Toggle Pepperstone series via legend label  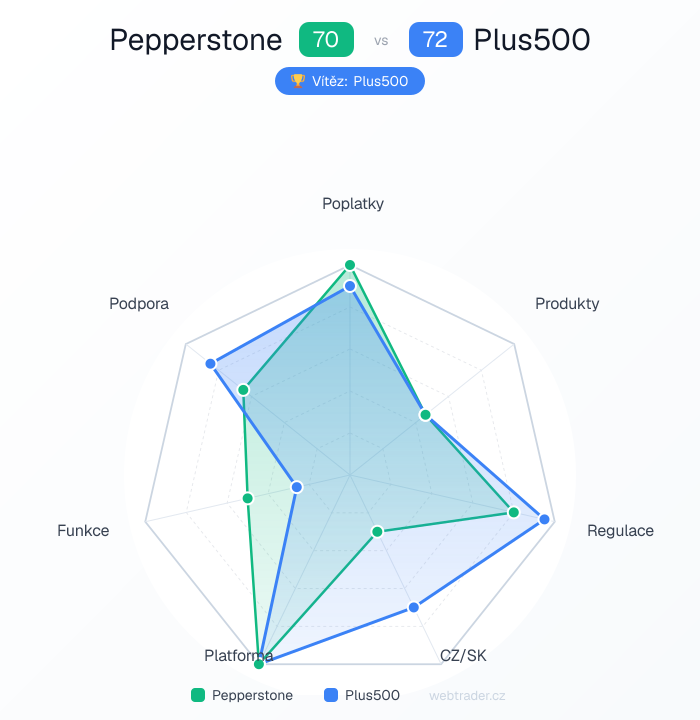tap(252, 695)
